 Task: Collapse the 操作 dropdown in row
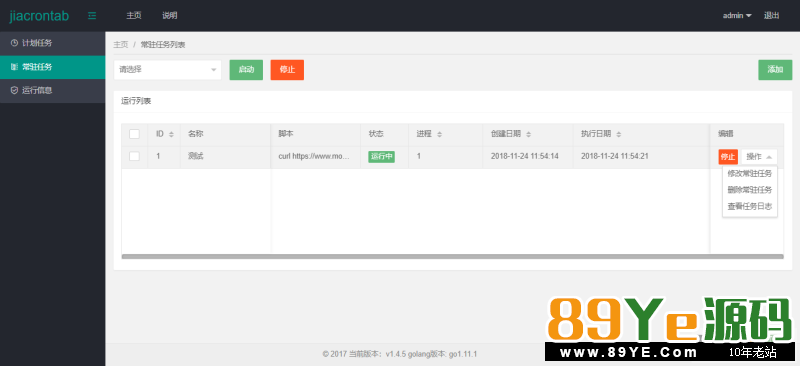[759, 157]
